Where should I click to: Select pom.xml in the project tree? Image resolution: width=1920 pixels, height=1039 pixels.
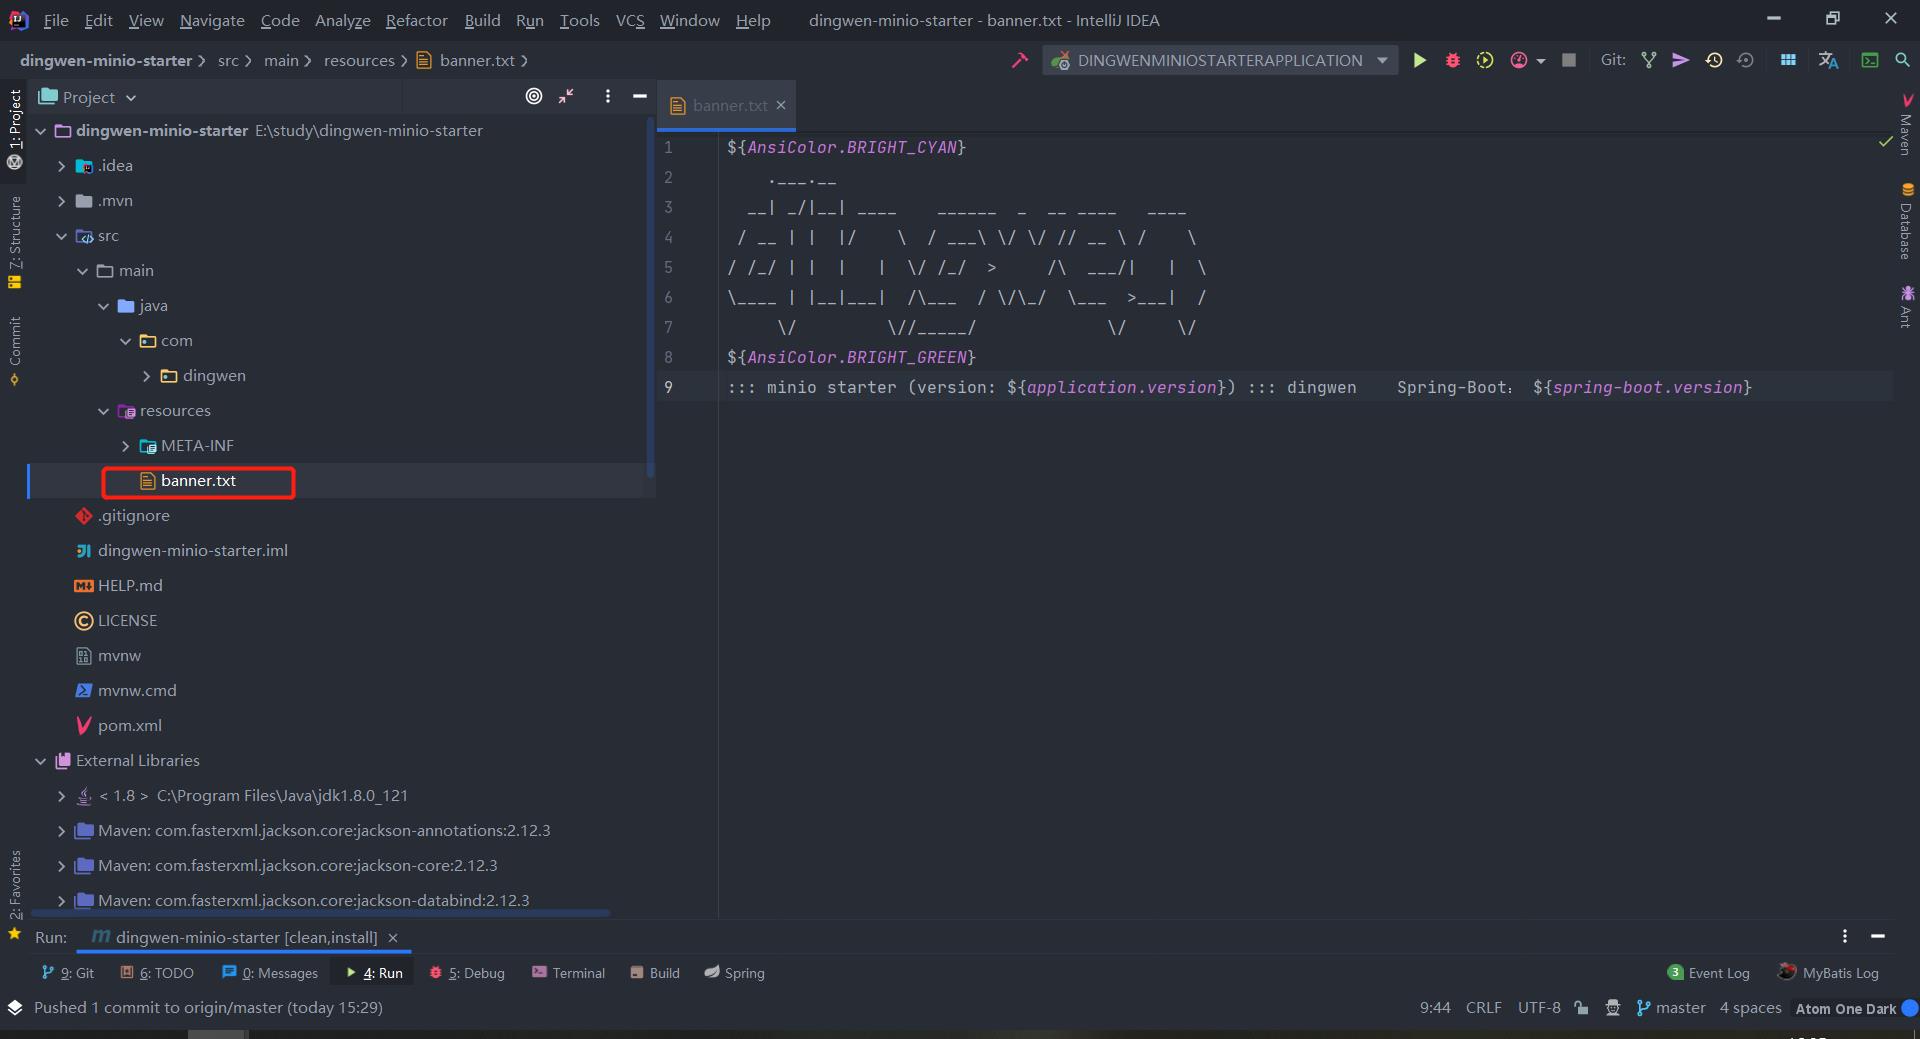[x=129, y=726]
